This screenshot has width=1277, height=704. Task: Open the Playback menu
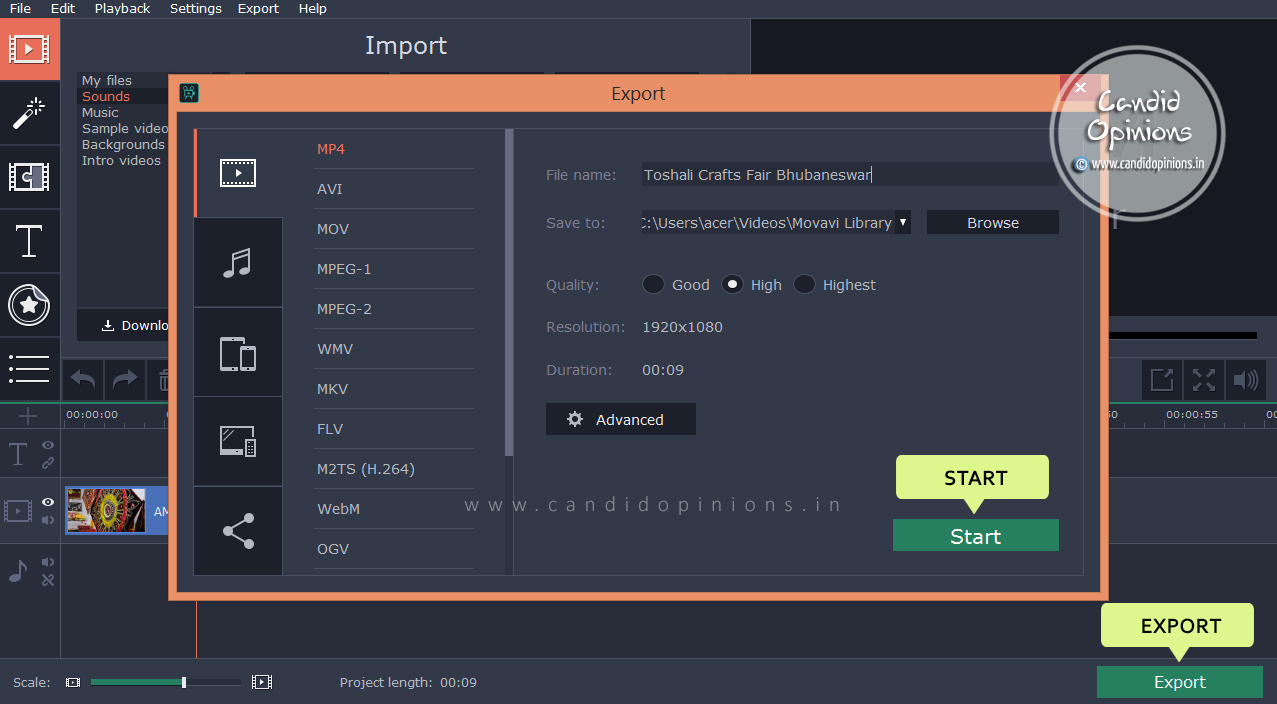click(122, 8)
